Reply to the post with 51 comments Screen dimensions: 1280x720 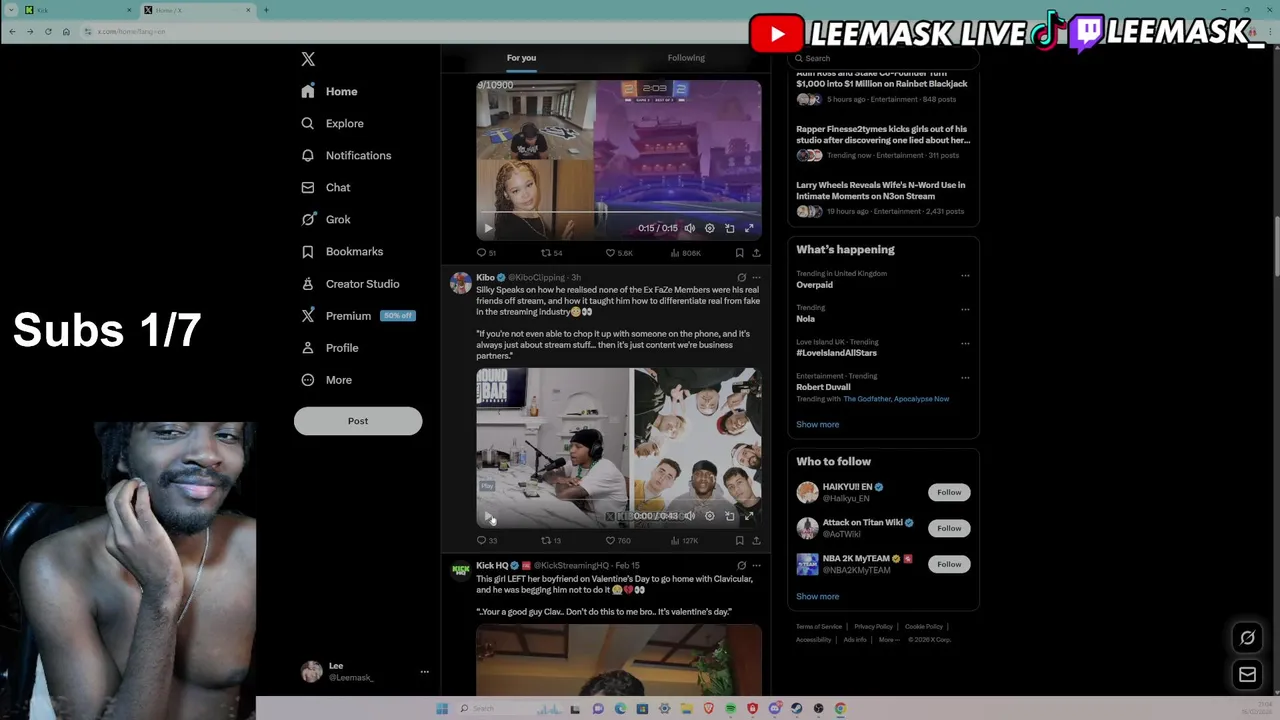click(x=487, y=253)
